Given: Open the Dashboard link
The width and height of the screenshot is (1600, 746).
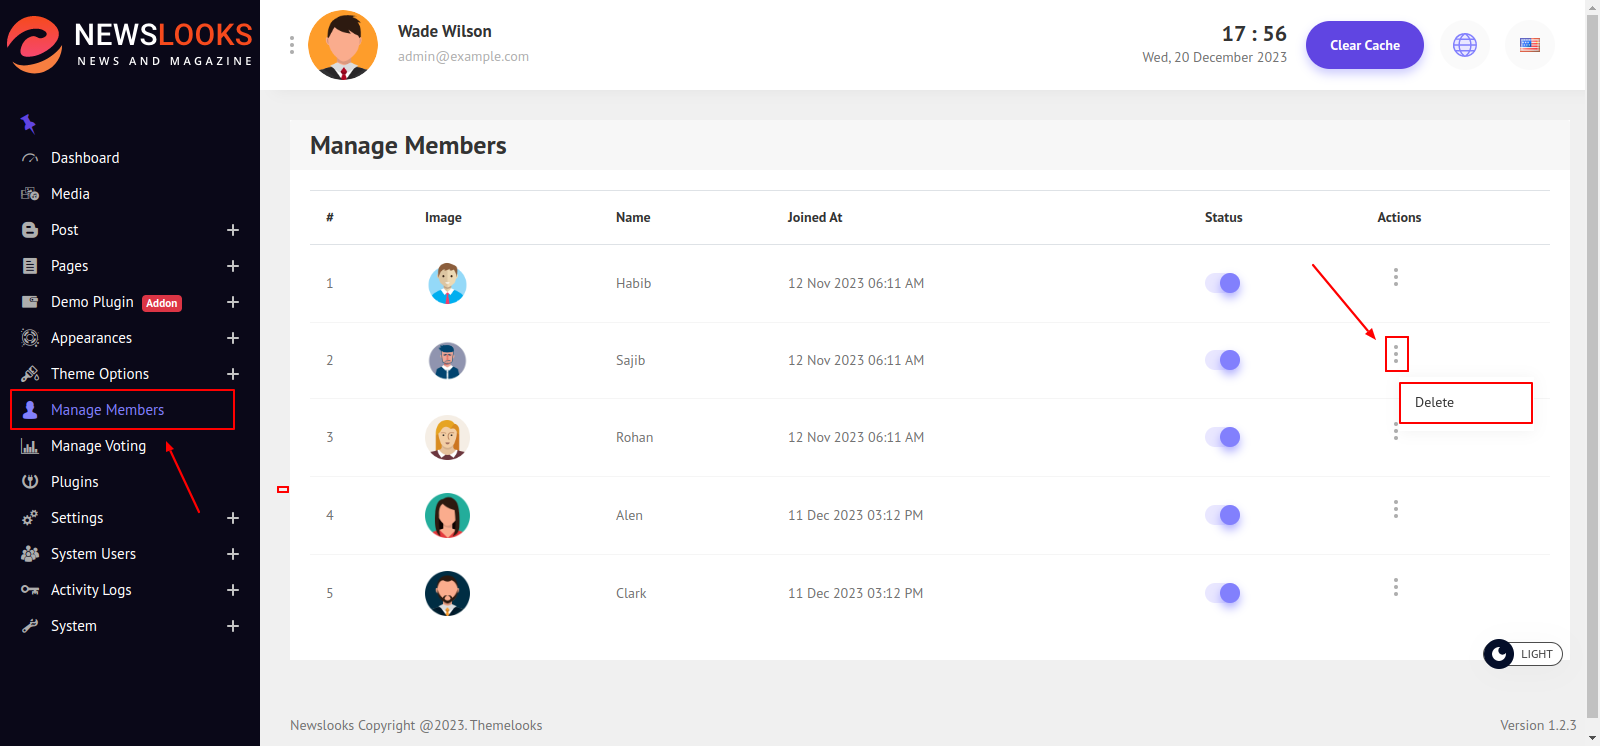Looking at the screenshot, I should click(x=85, y=158).
